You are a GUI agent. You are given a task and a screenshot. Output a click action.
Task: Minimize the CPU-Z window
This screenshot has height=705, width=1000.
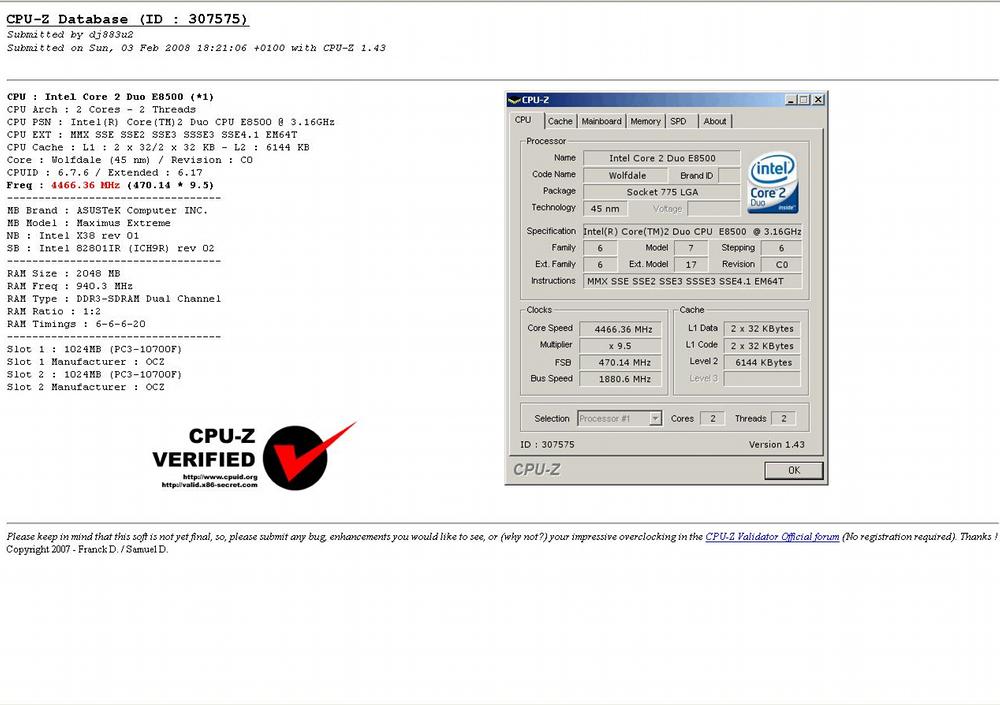[x=791, y=100]
